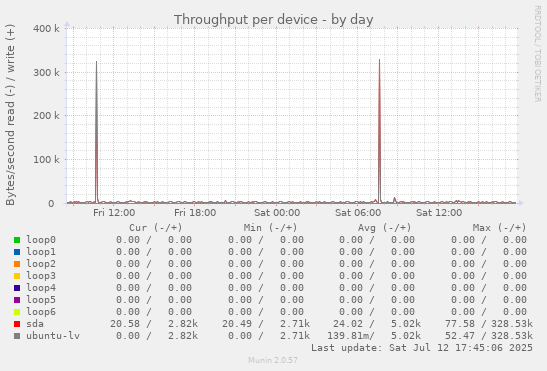547x371 pixels.
Task: Click the 'Cur (-/+)' column header
Action: coord(156,228)
